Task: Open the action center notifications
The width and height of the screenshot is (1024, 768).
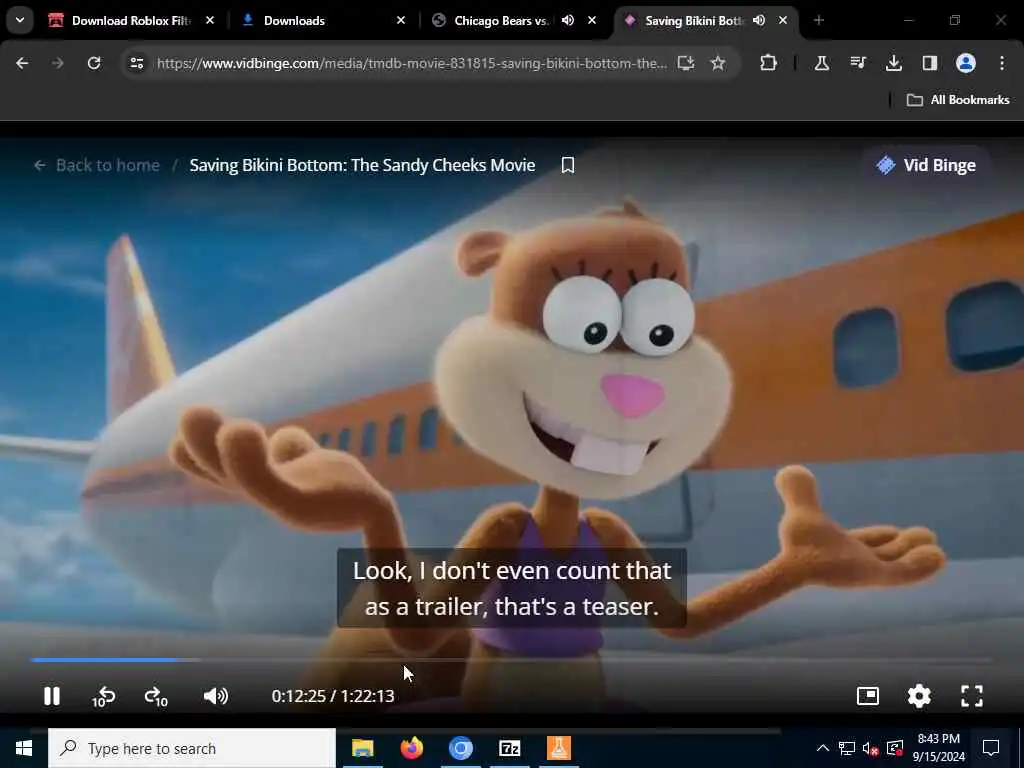Action: coord(991,748)
